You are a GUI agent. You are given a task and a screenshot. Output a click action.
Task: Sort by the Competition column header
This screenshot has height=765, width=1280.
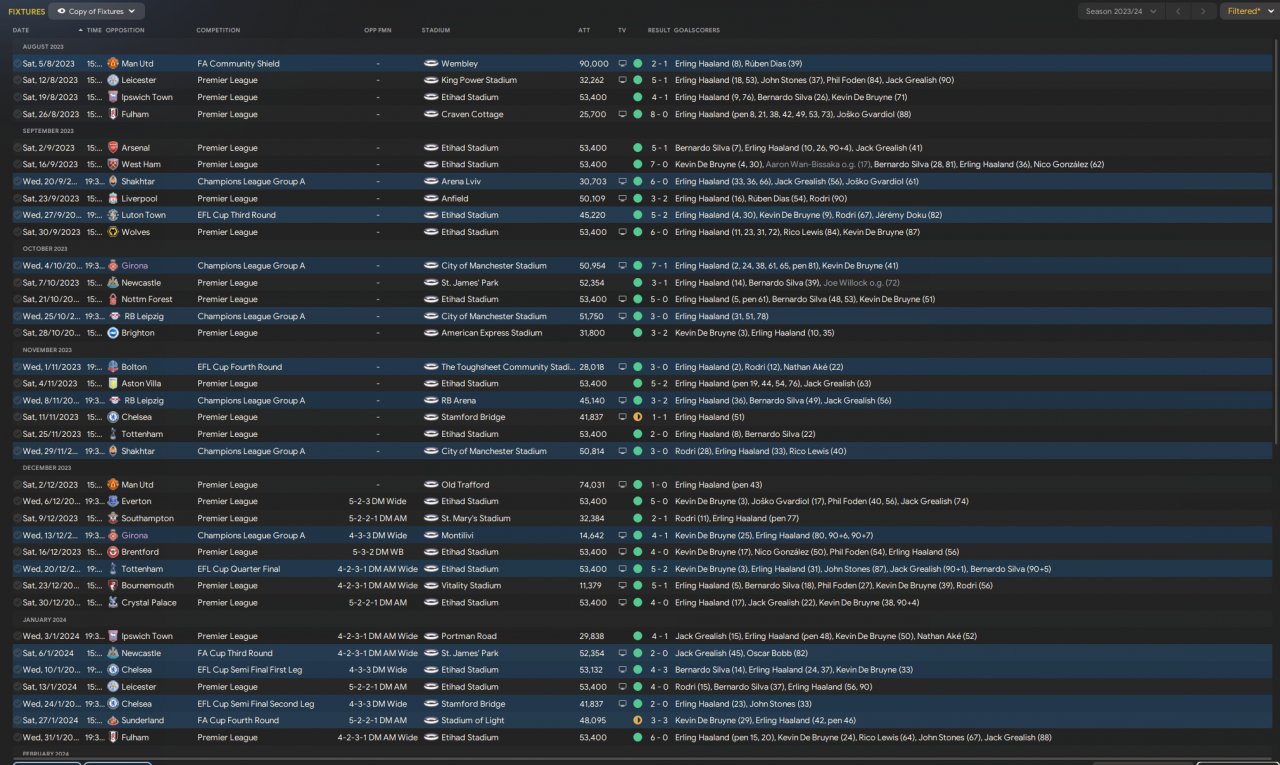click(218, 31)
